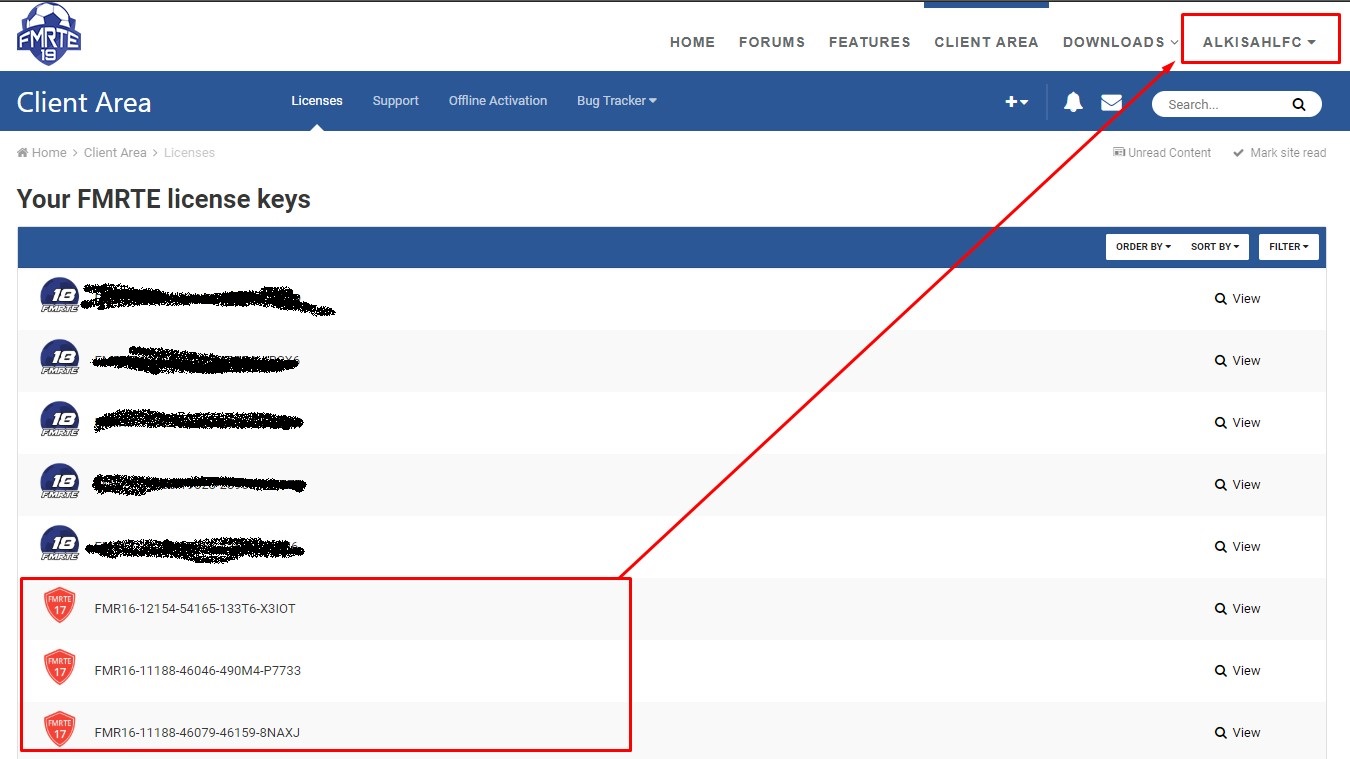View license FMR16-11188-46046-490M4-P7733
This screenshot has width=1350, height=759.
tap(1237, 671)
